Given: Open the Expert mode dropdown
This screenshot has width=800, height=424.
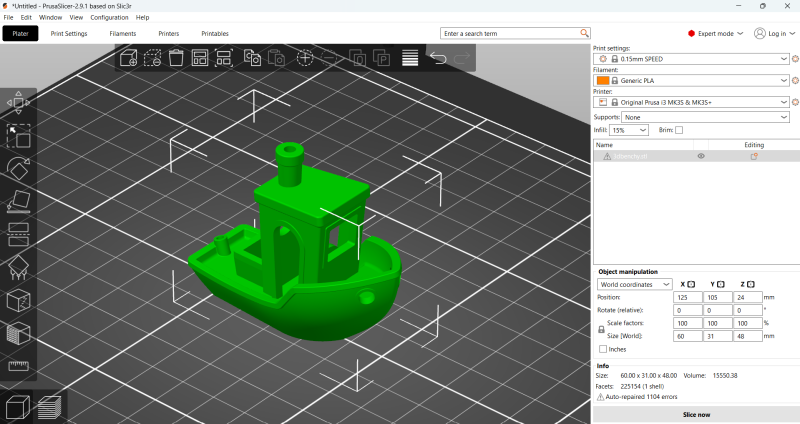Looking at the screenshot, I should pos(715,33).
